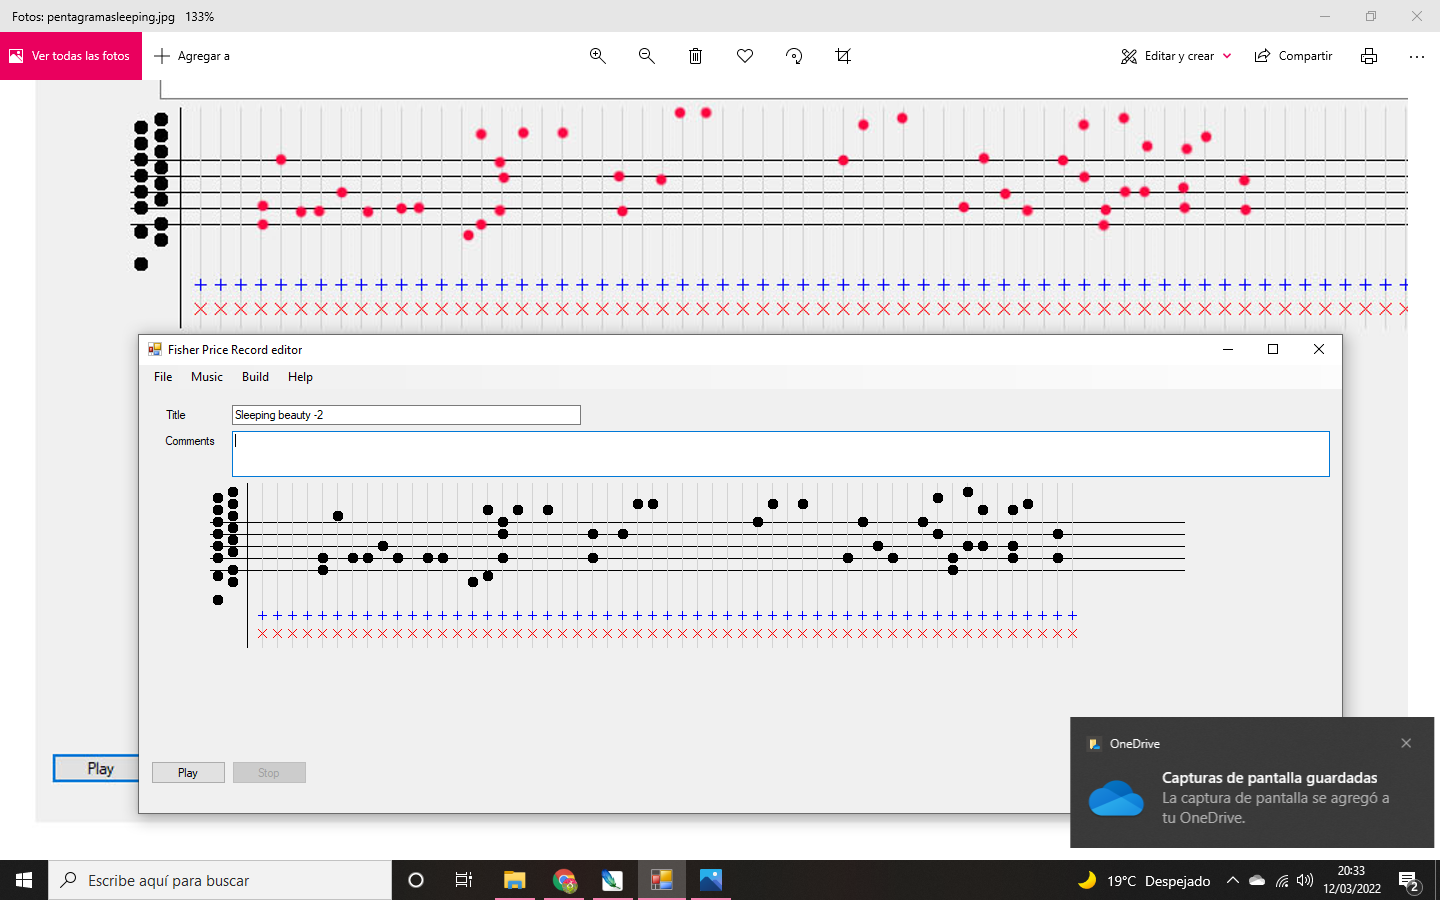Open Editar y crear dropdown
This screenshot has width=1440, height=900.
(x=1176, y=56)
